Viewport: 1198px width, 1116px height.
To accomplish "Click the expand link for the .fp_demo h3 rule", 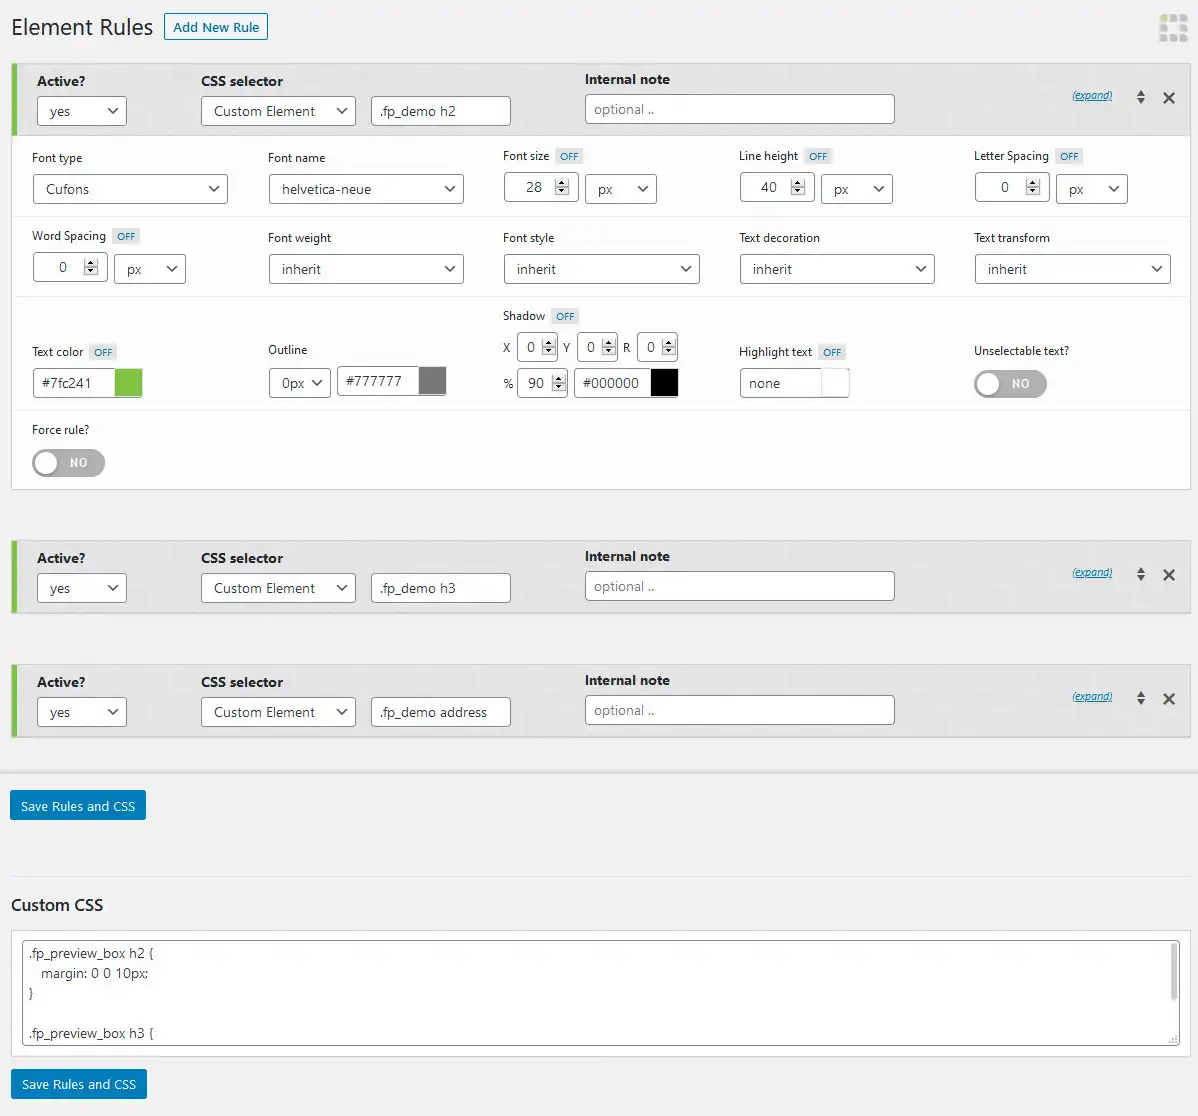I will click(1092, 573).
